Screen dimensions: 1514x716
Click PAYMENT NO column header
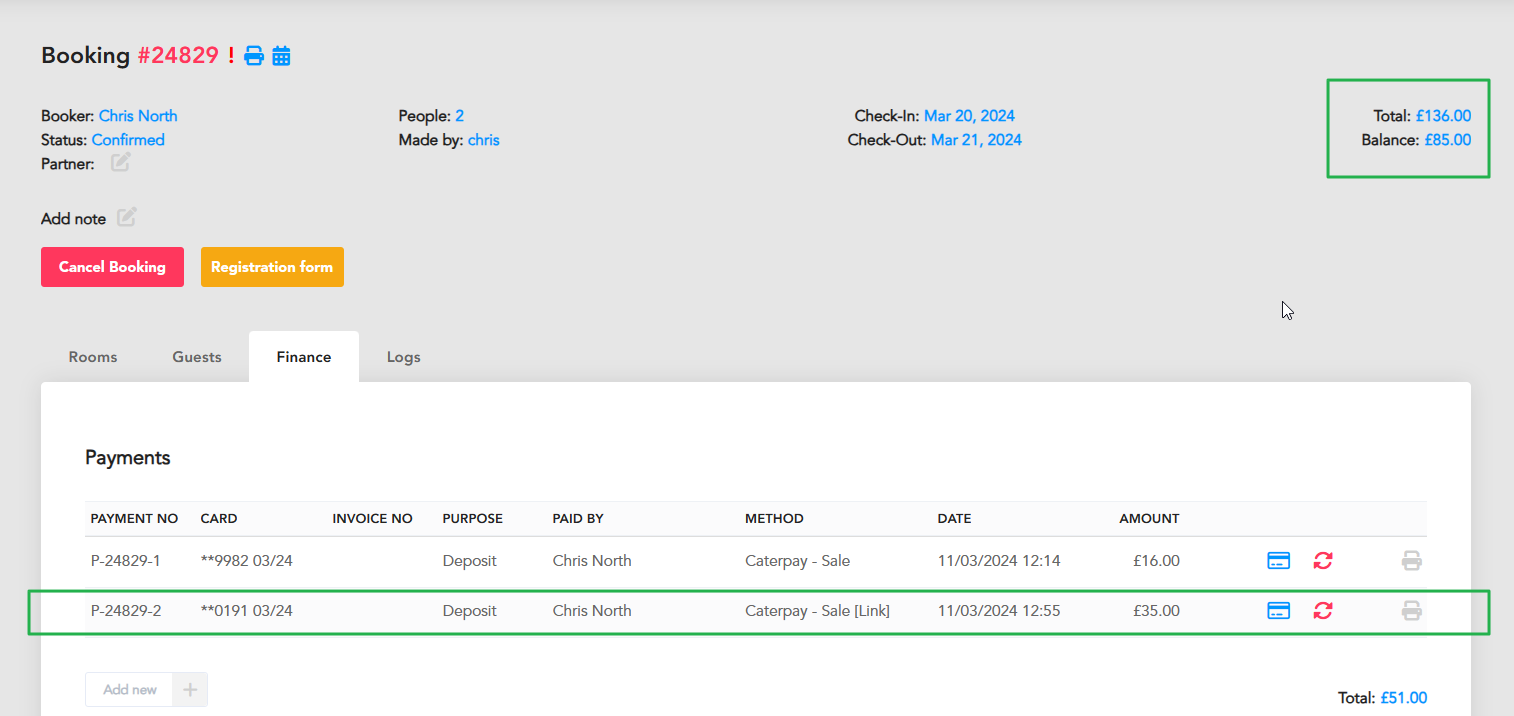tap(134, 519)
